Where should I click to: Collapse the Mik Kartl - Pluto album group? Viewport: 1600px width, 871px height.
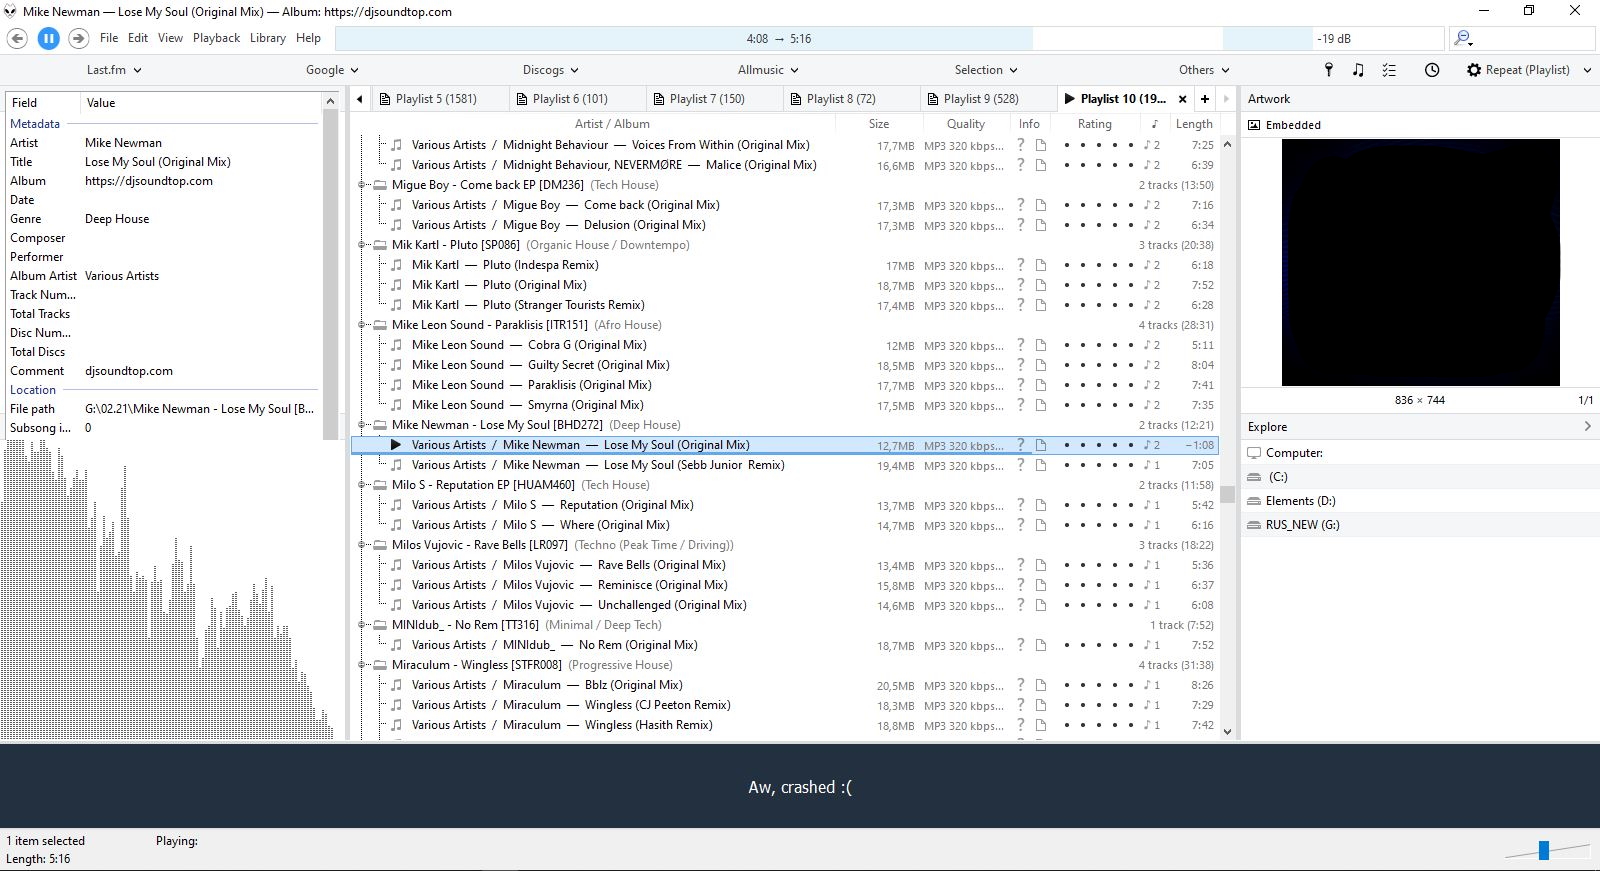pyautogui.click(x=363, y=245)
